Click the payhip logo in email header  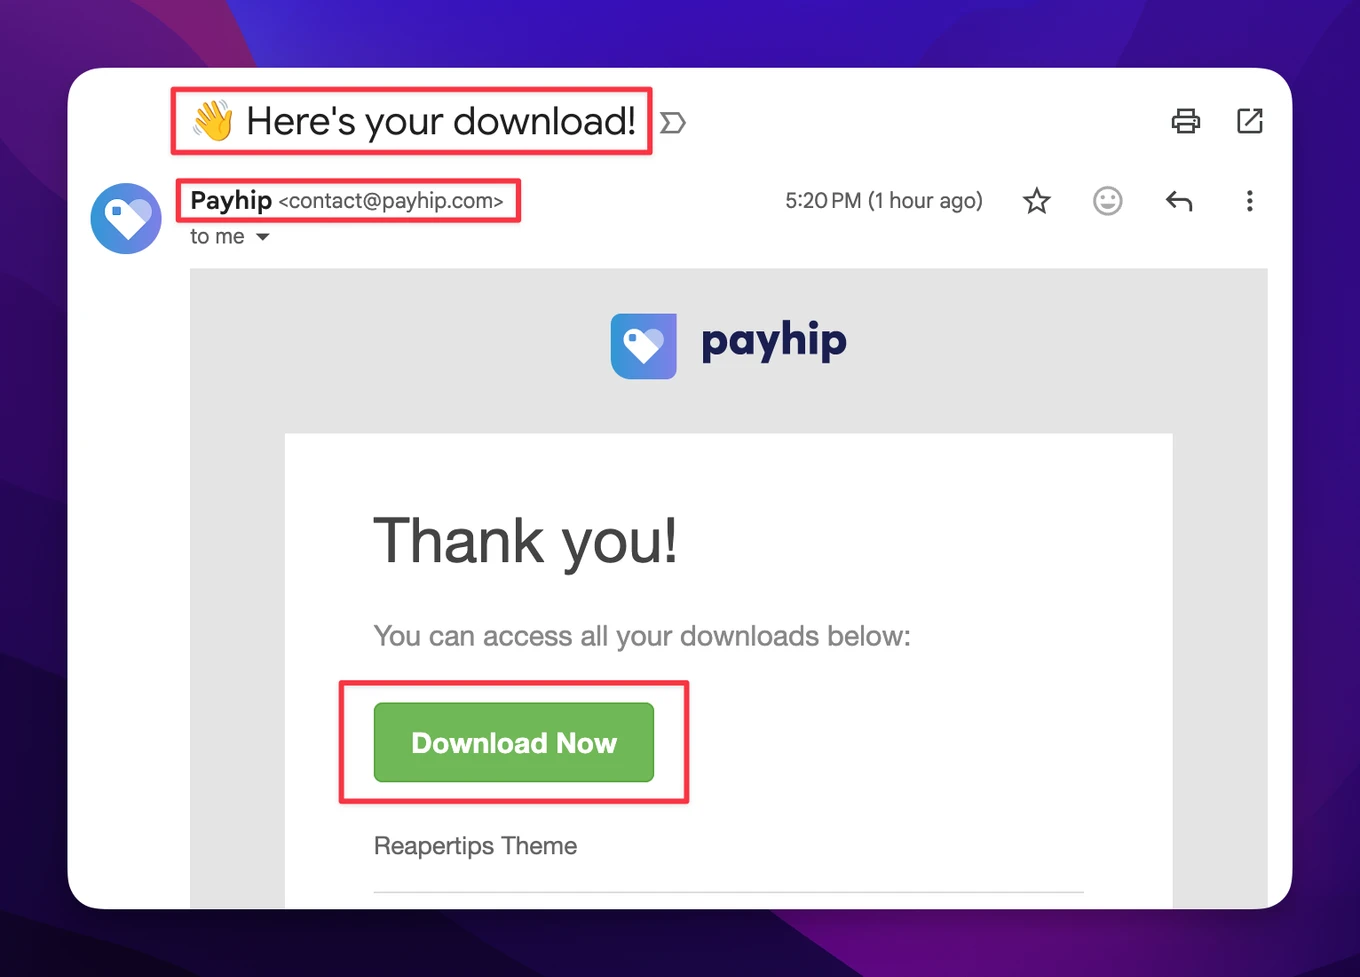[728, 345]
